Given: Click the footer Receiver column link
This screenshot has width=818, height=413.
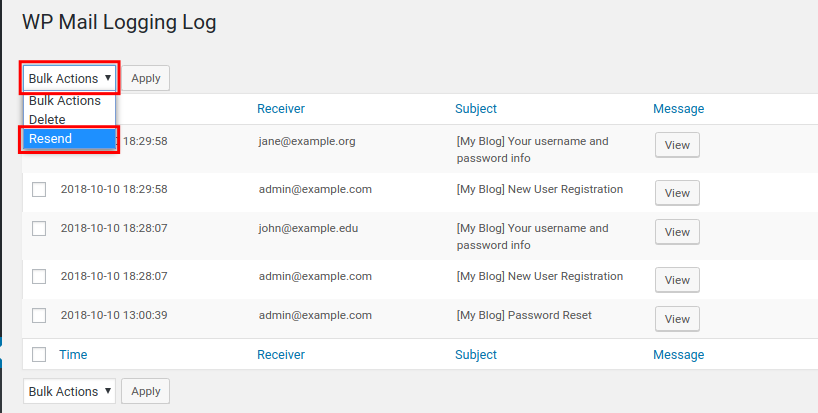Looking at the screenshot, I should click(281, 354).
